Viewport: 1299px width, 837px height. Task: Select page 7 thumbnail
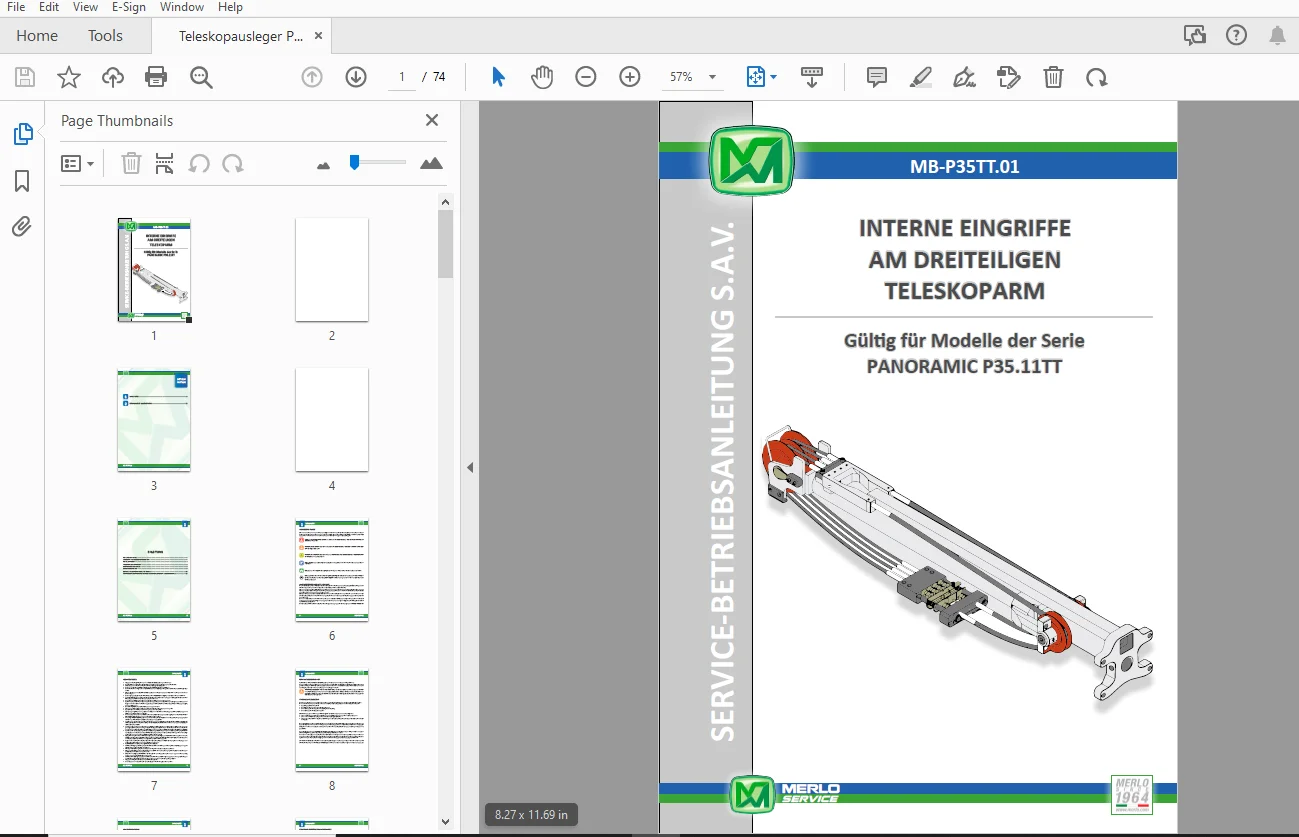pos(154,720)
